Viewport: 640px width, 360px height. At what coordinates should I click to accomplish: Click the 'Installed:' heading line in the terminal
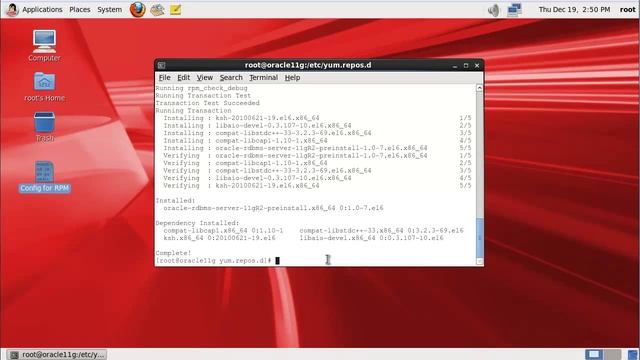coord(175,201)
